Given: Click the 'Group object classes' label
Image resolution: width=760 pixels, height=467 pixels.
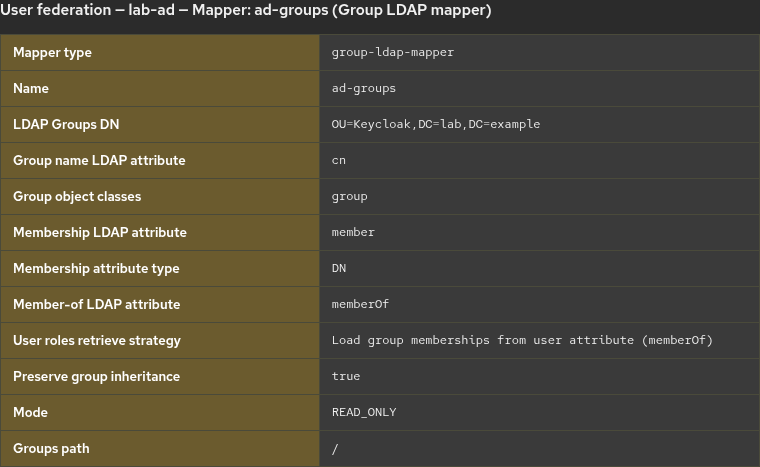Looking at the screenshot, I should (x=77, y=196).
